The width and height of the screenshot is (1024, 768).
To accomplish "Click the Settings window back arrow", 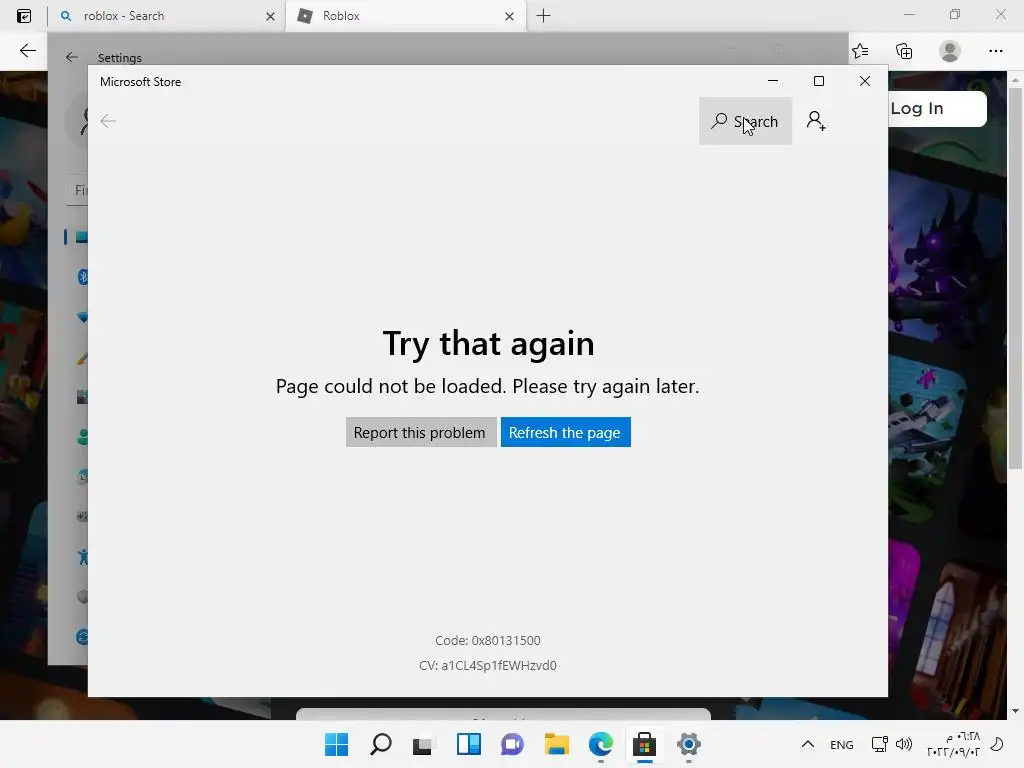I will pos(72,57).
